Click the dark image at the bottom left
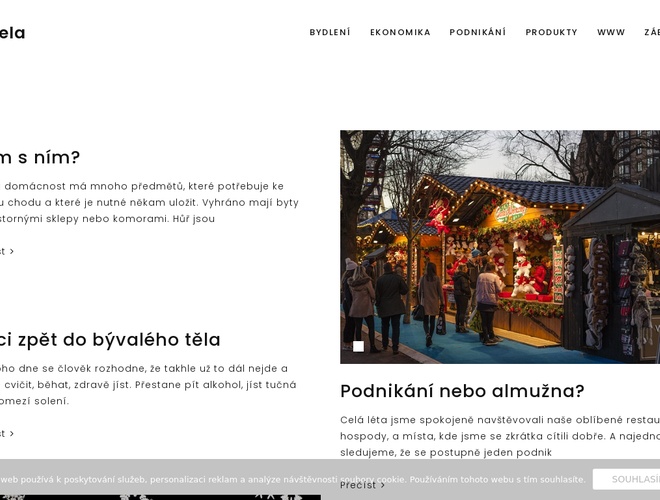The width and height of the screenshot is (660, 500). point(160,496)
